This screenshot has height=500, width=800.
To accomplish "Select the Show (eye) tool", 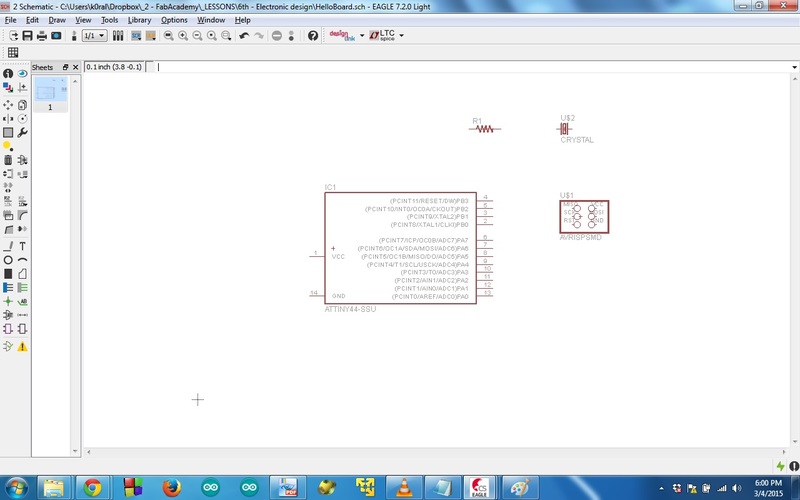I will [x=22, y=73].
